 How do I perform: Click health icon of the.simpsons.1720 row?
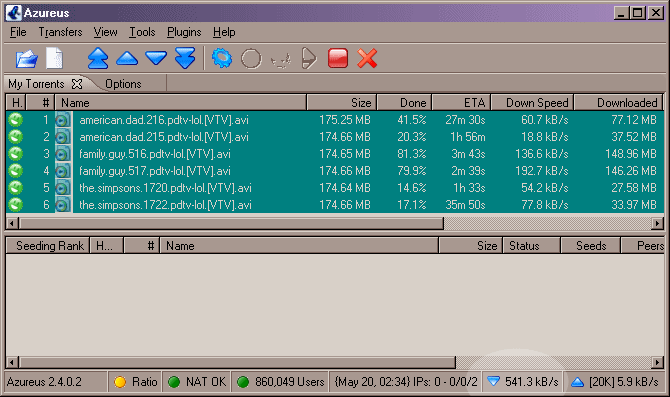pyautogui.click(x=16, y=188)
